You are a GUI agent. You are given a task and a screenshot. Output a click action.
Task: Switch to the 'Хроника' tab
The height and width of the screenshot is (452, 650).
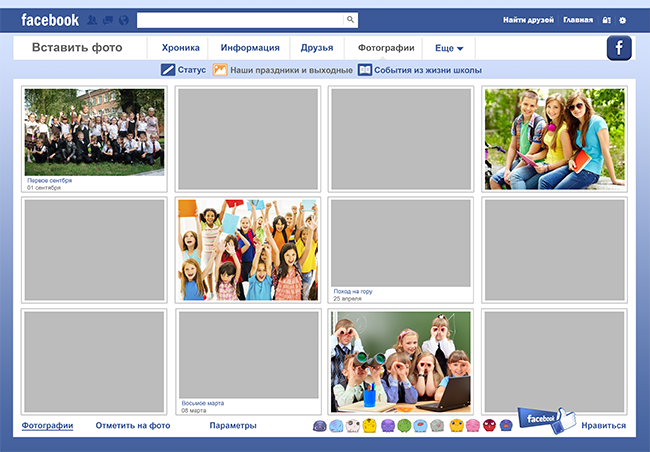pyautogui.click(x=180, y=48)
